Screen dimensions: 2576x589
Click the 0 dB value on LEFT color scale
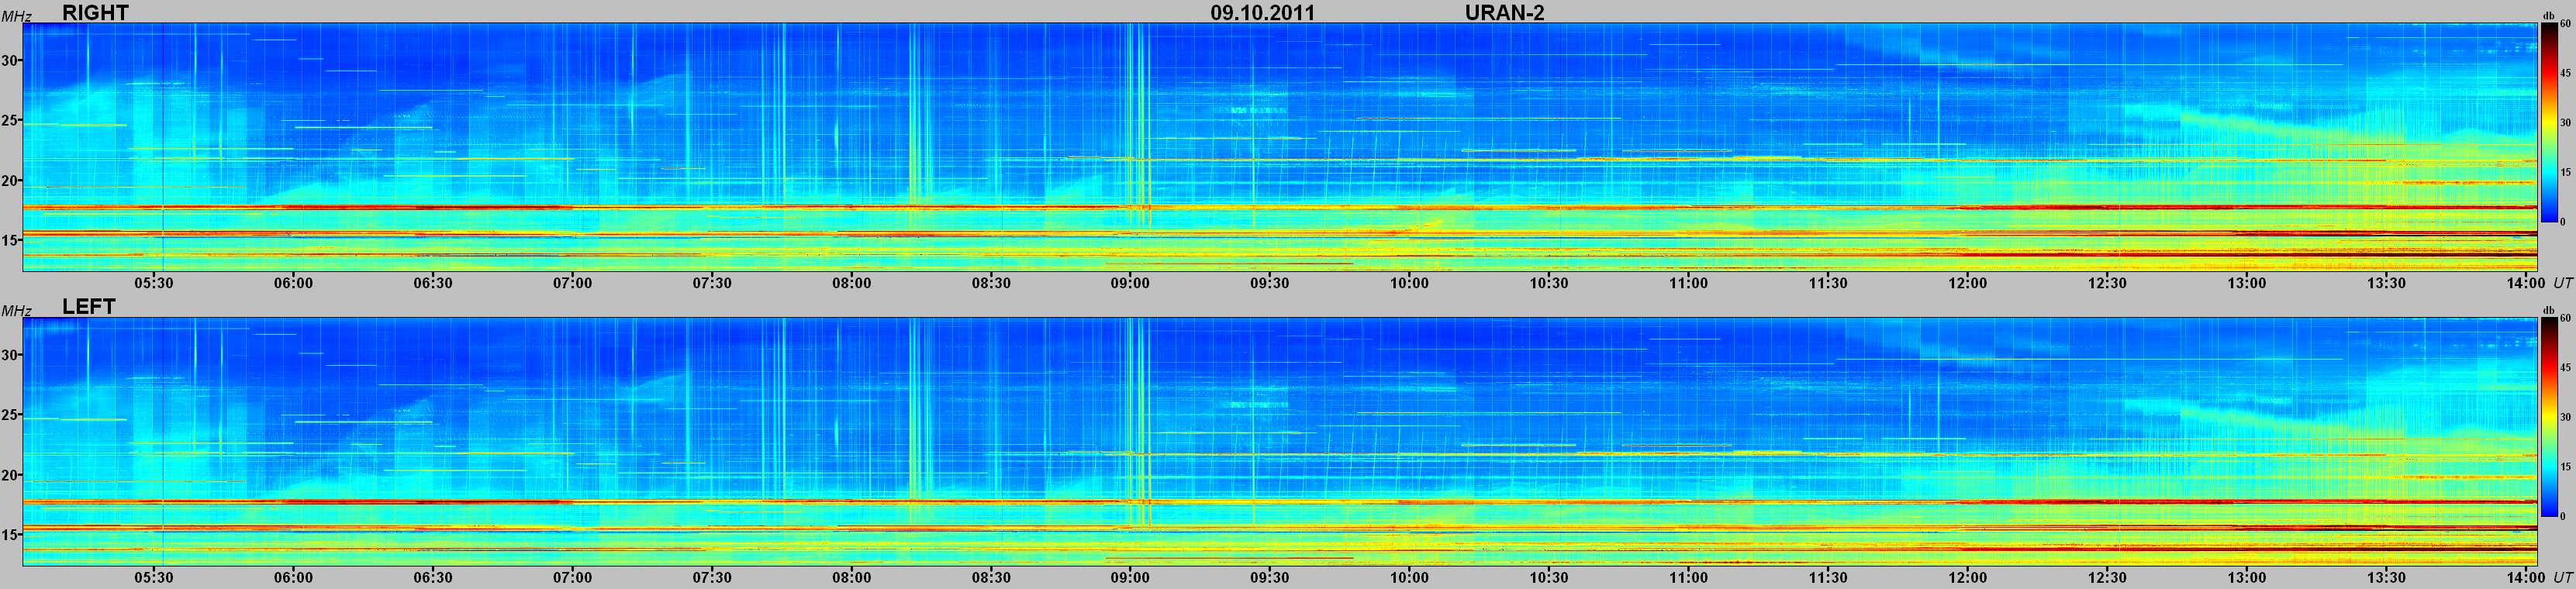pos(2563,515)
